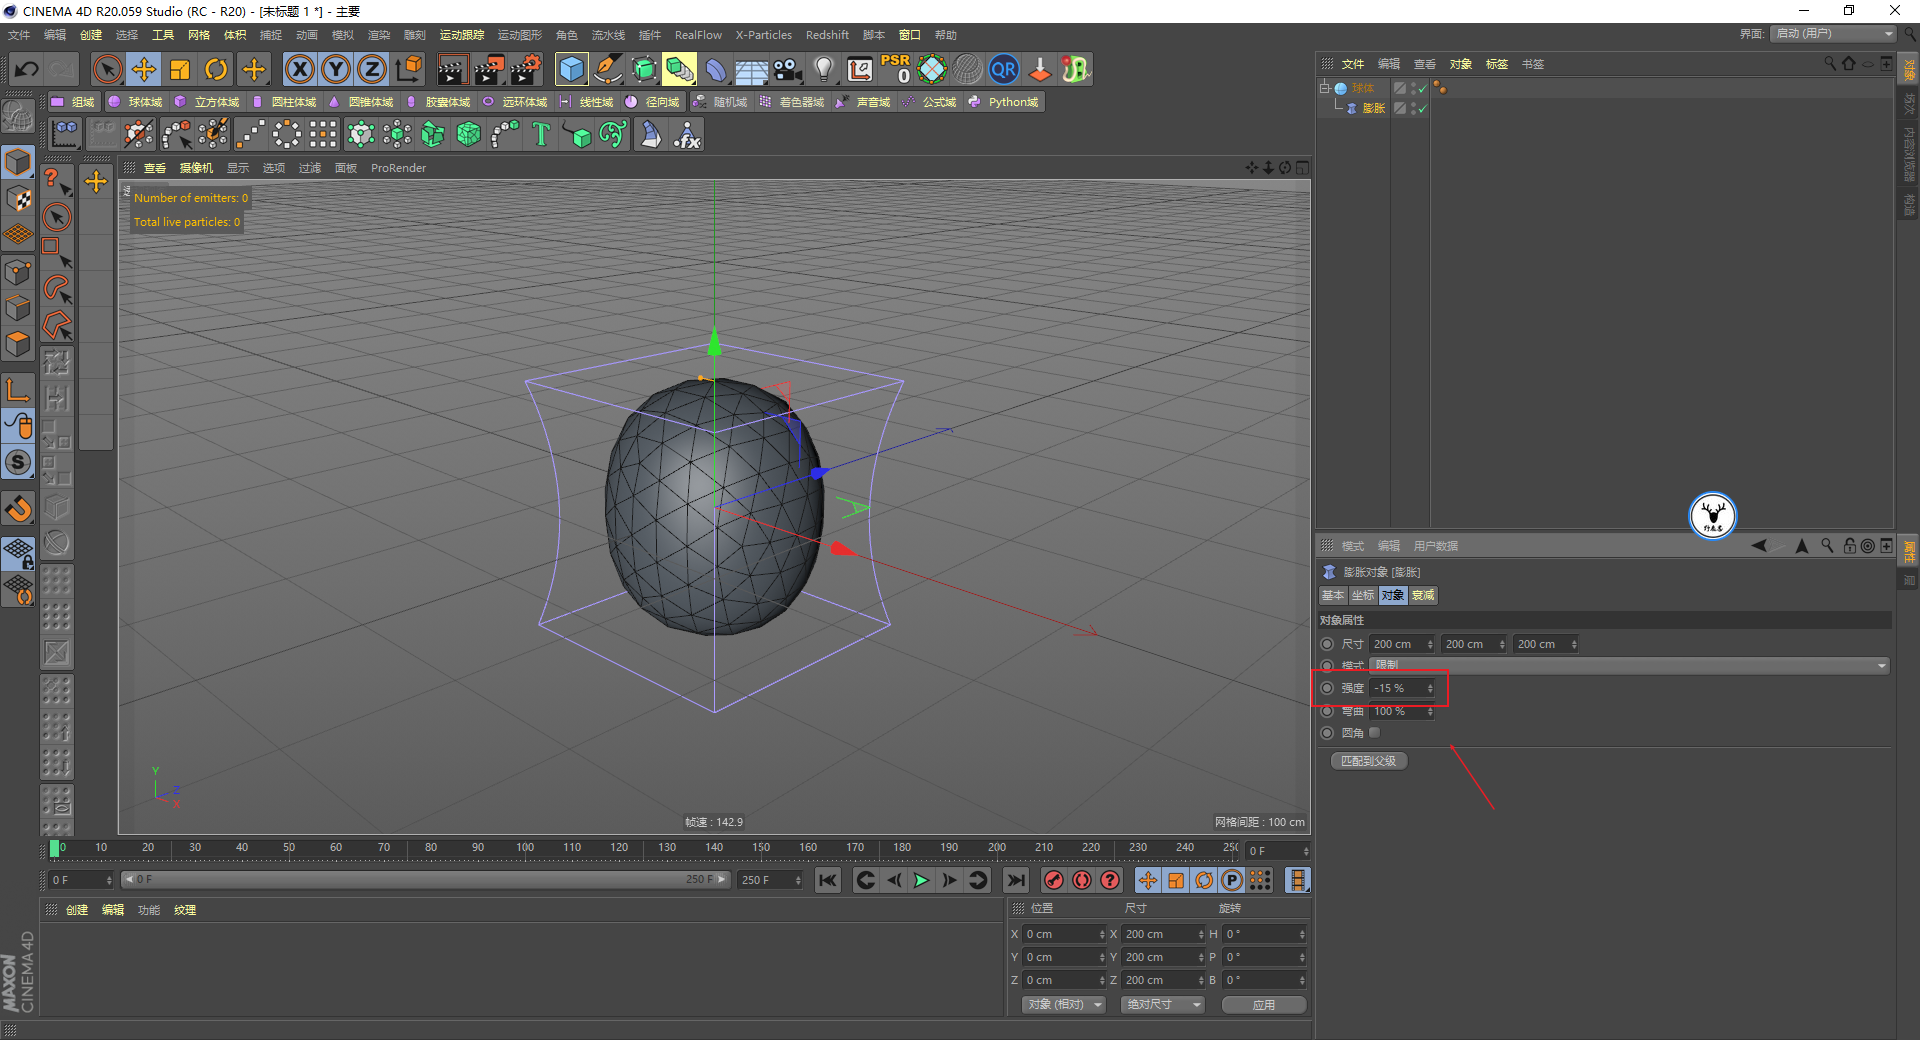This screenshot has height=1040, width=1920.
Task: Open the 对象 (相对) coordinate dropdown
Action: point(1063,1004)
